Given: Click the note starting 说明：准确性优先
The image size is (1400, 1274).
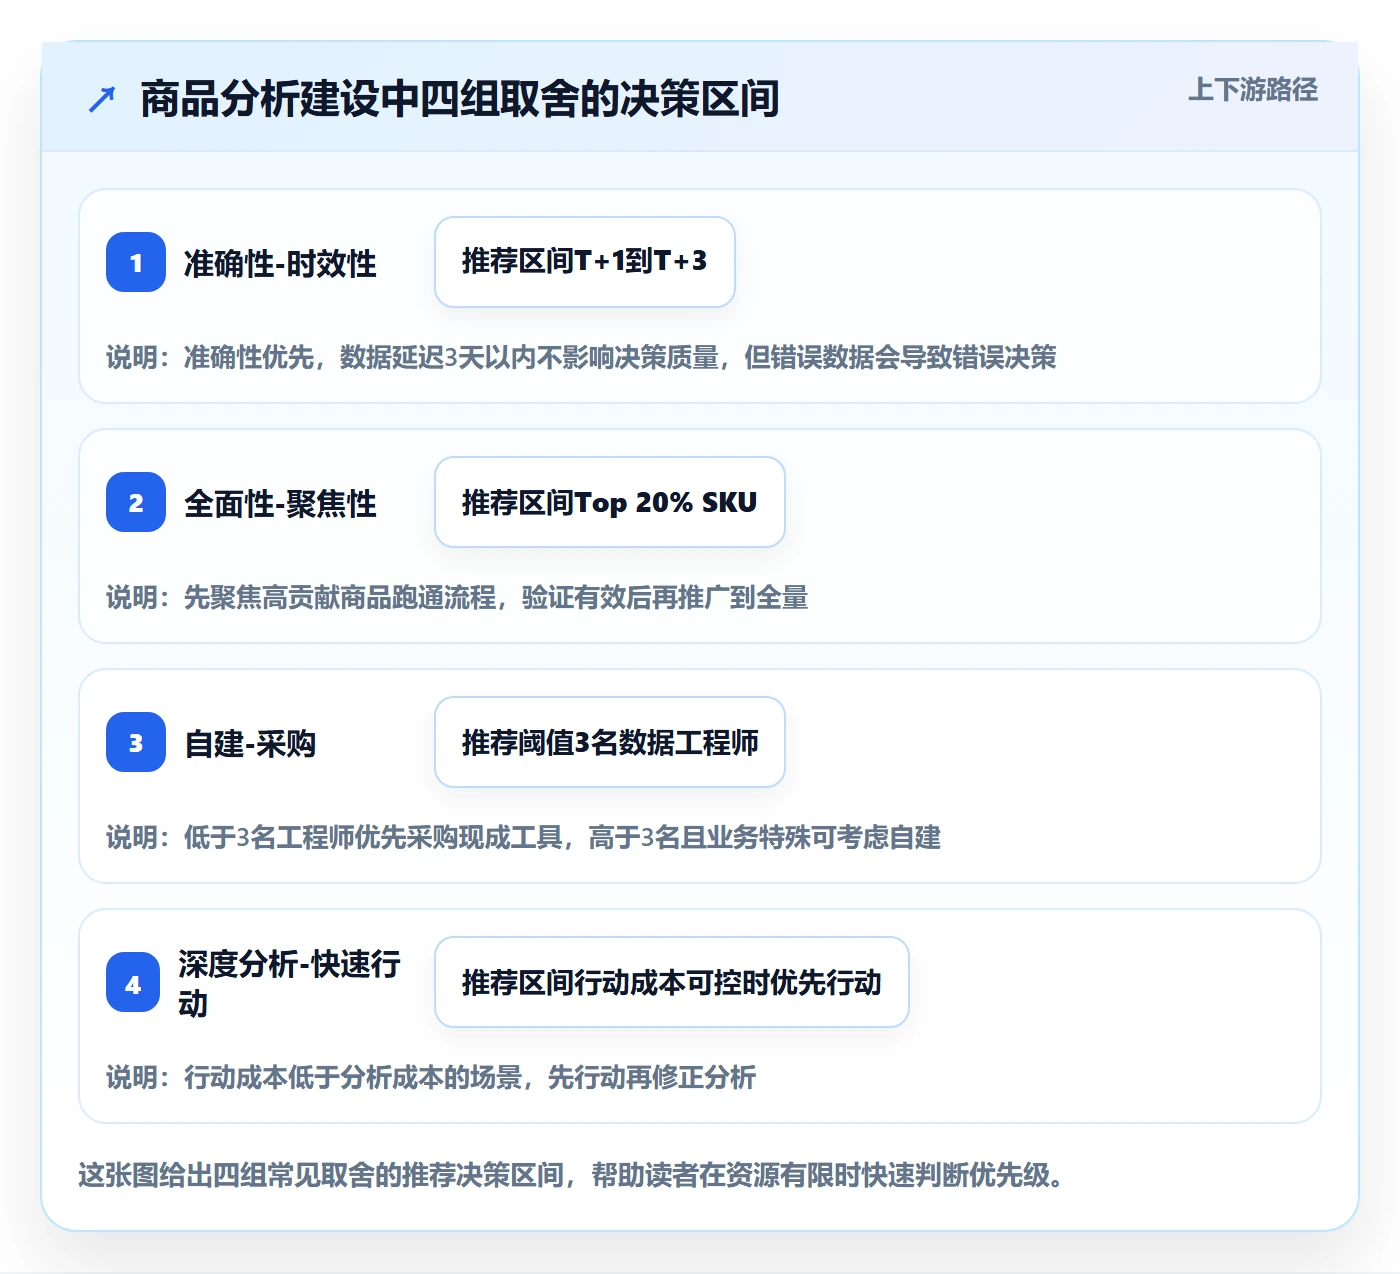Looking at the screenshot, I should (581, 357).
